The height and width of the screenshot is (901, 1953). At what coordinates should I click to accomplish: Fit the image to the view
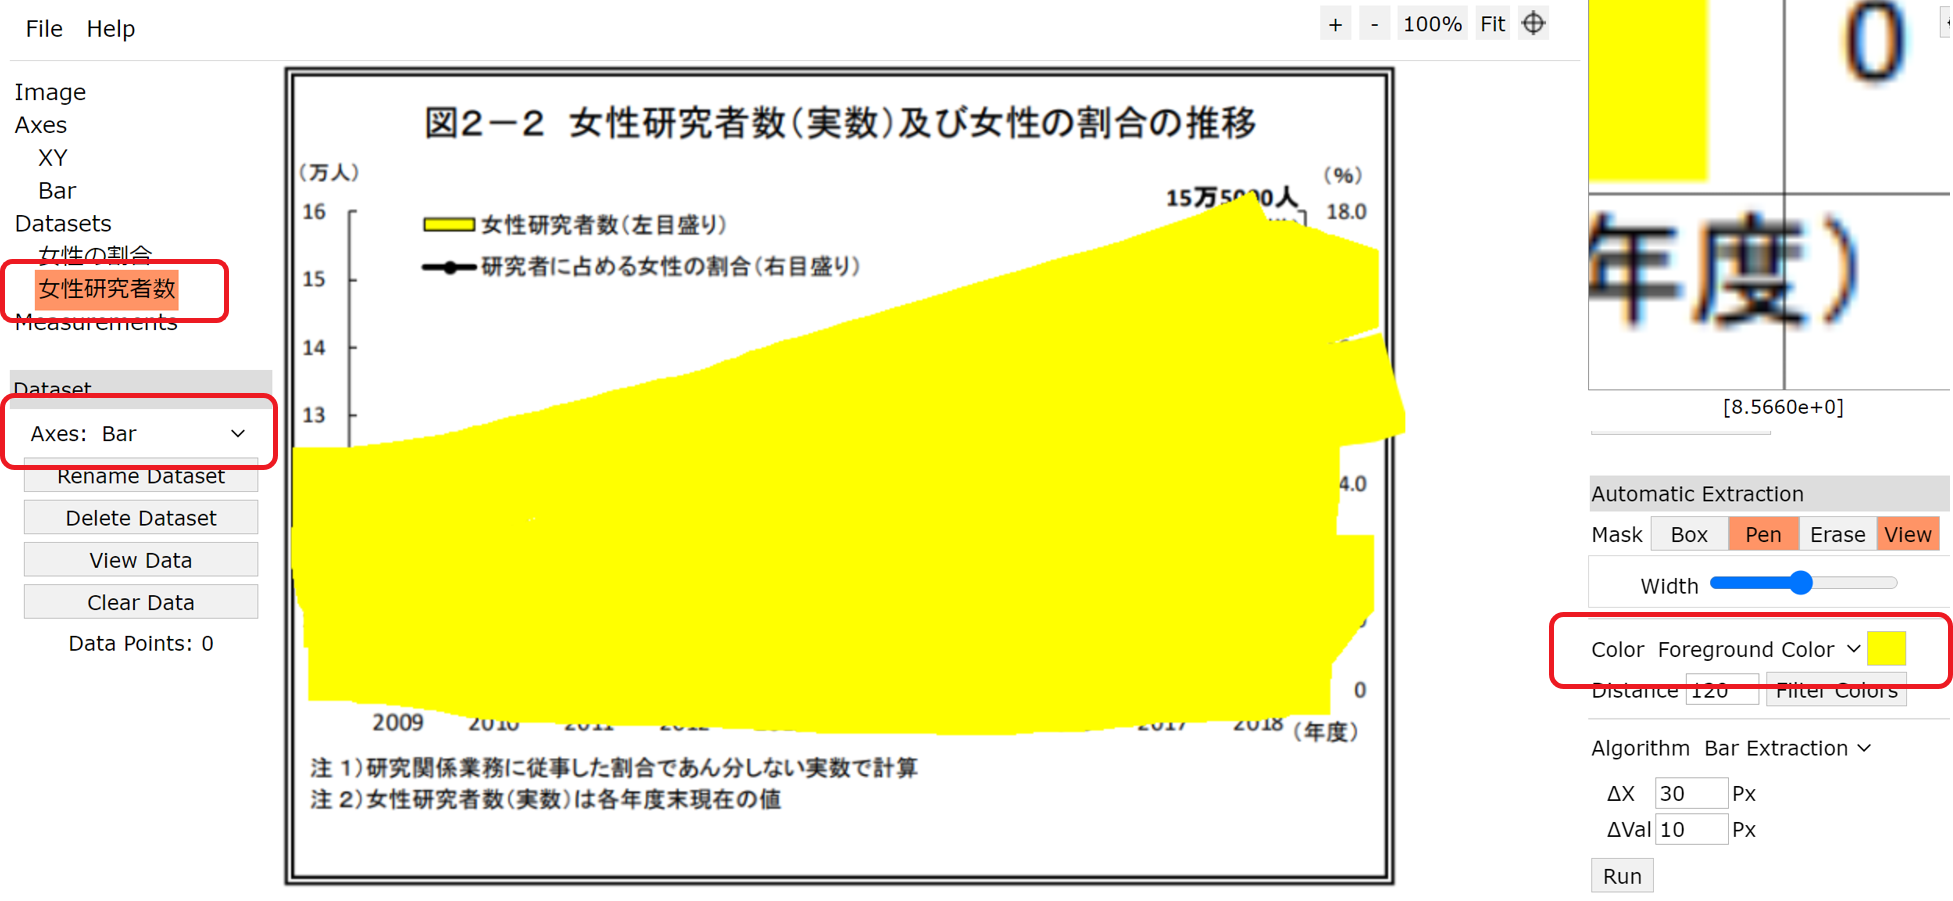pyautogui.click(x=1492, y=22)
